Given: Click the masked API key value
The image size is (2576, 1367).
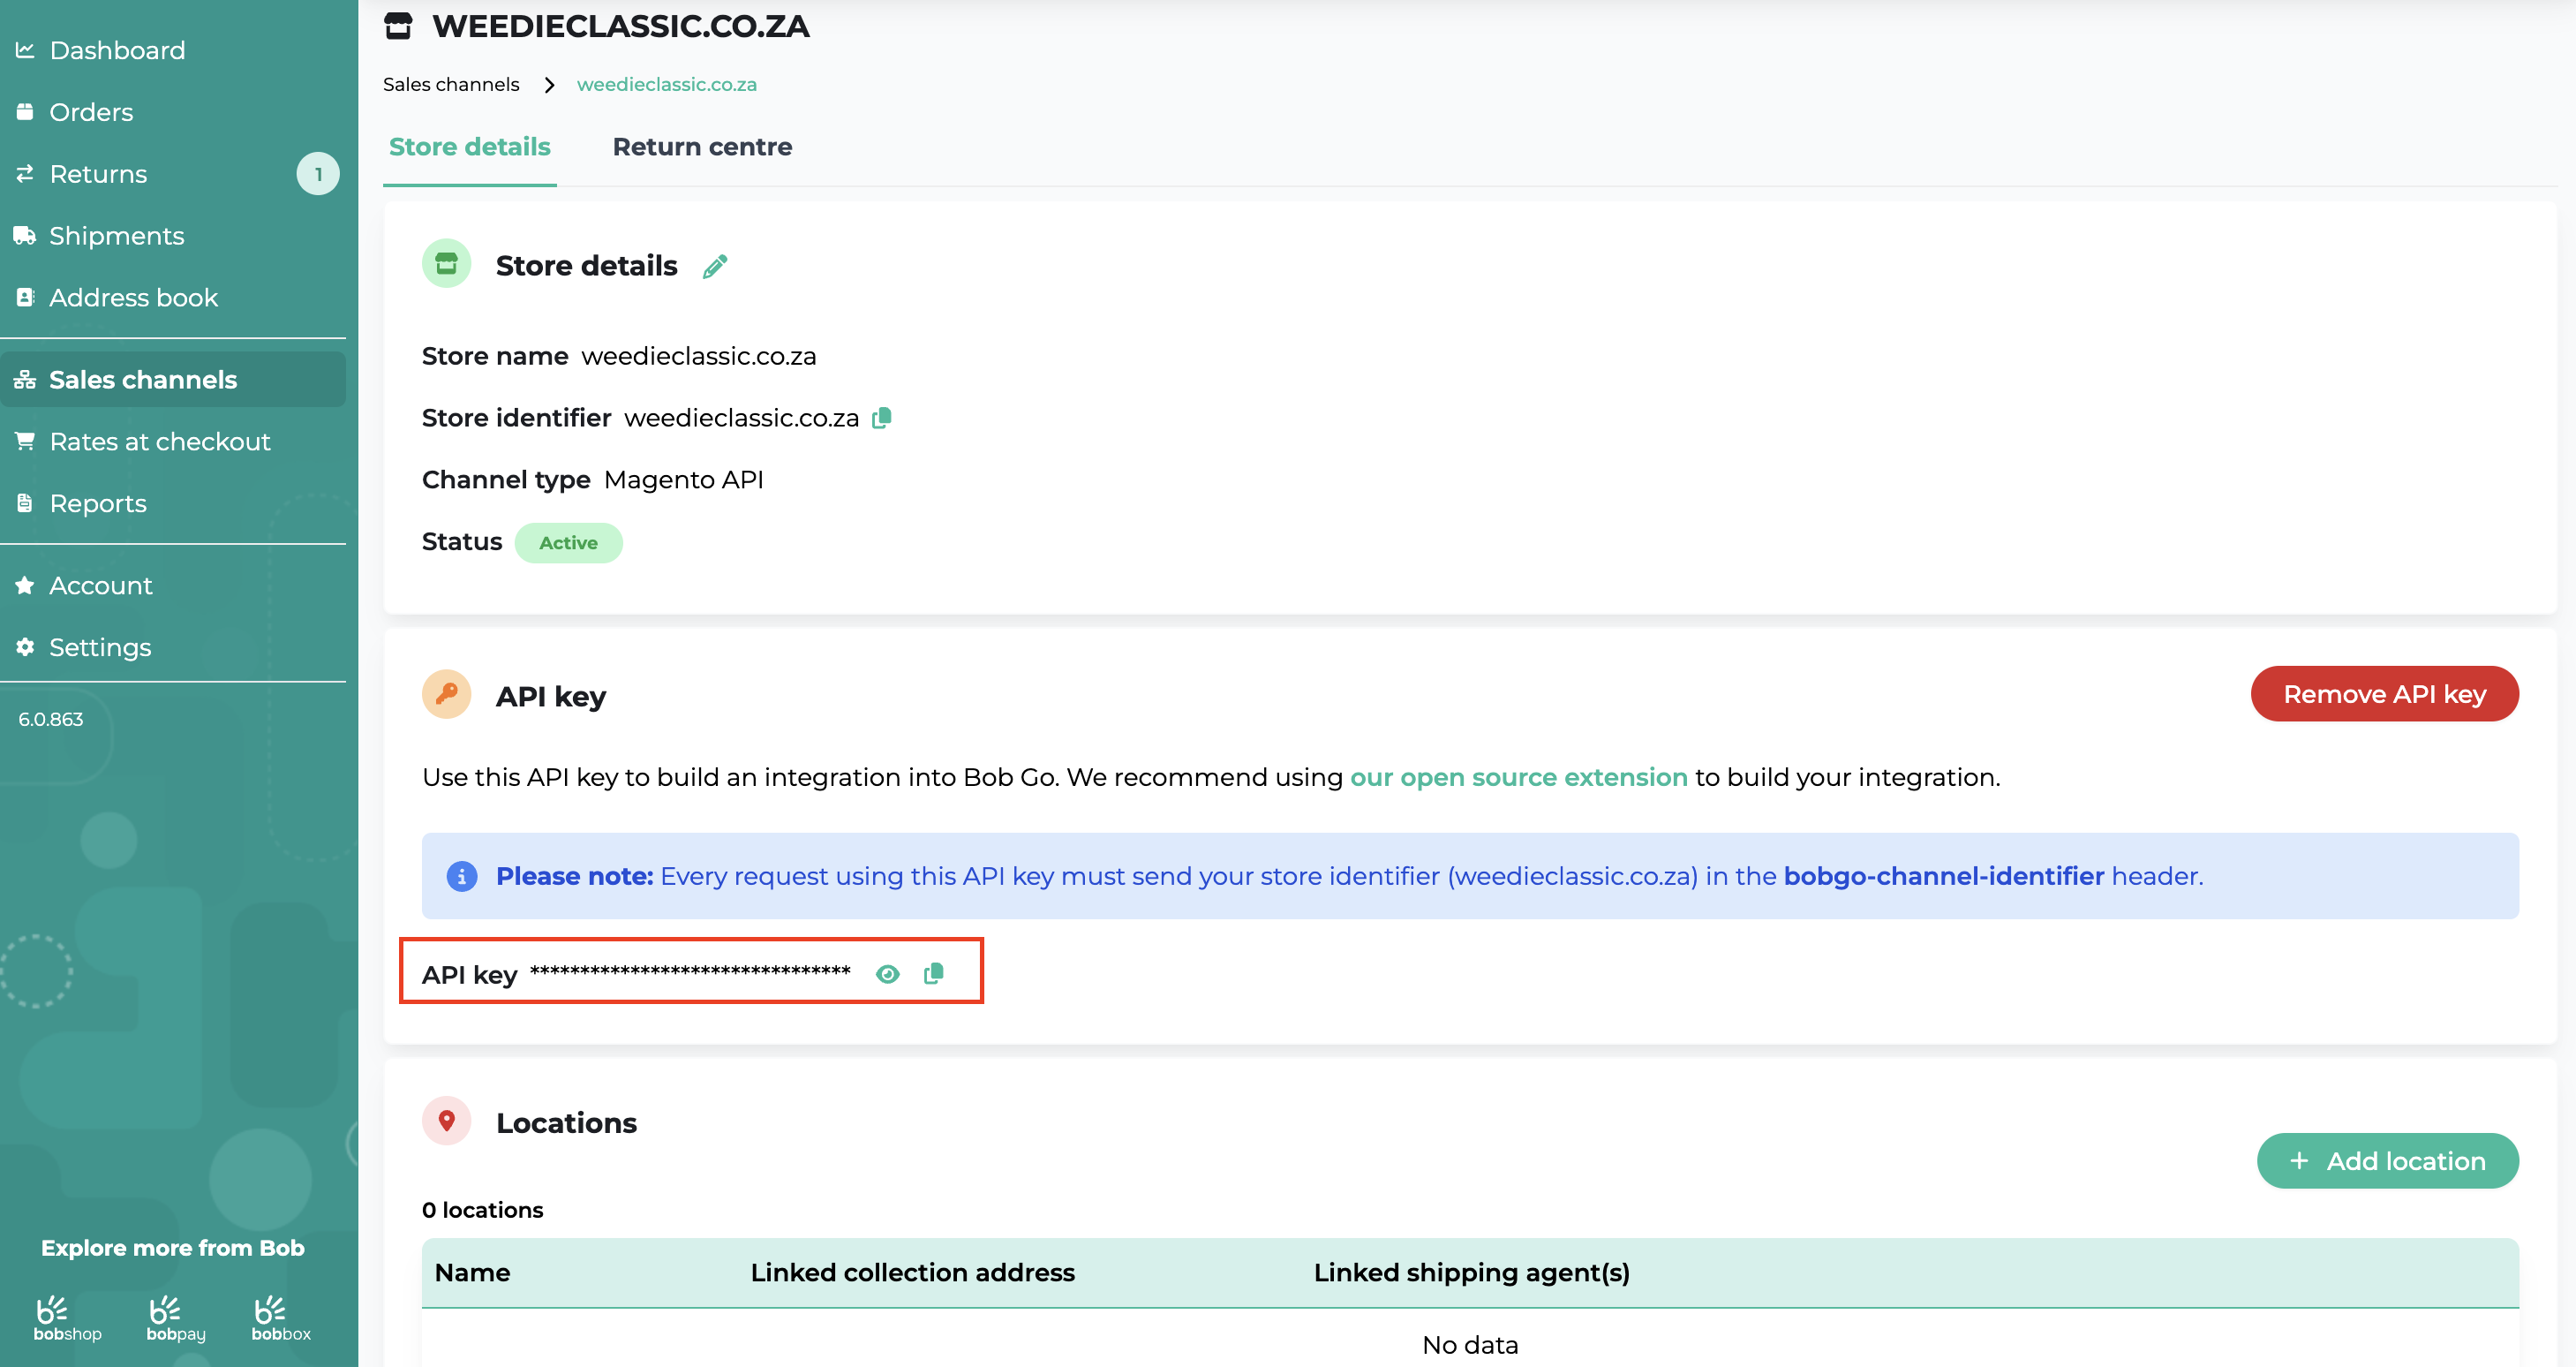Looking at the screenshot, I should click(x=691, y=972).
